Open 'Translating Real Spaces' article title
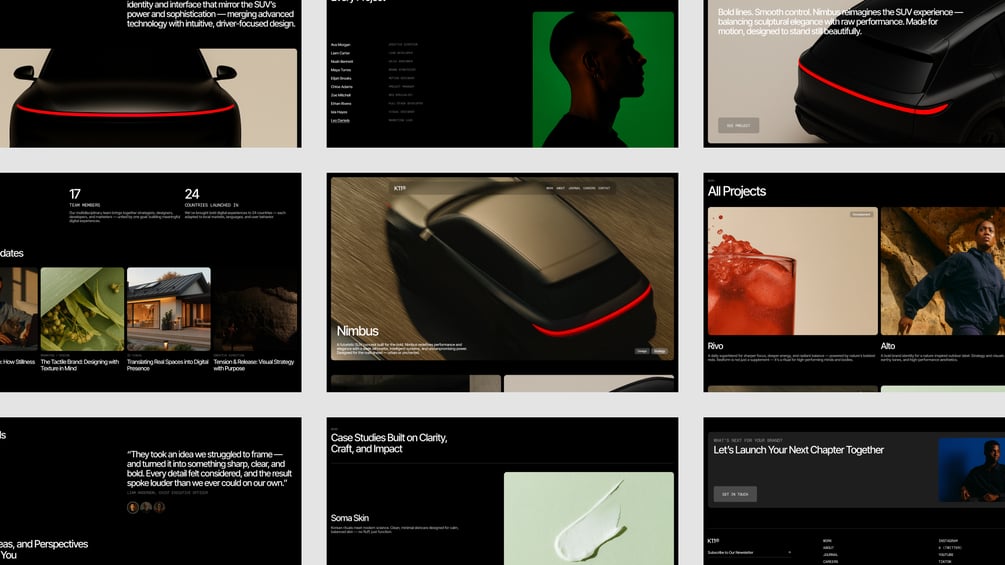Screen dimensions: 1005x565 click(168, 365)
